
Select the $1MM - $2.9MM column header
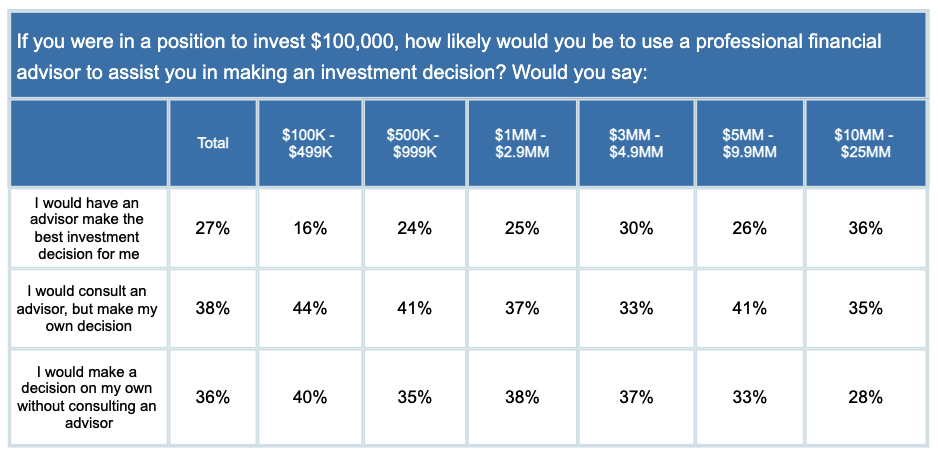(522, 143)
